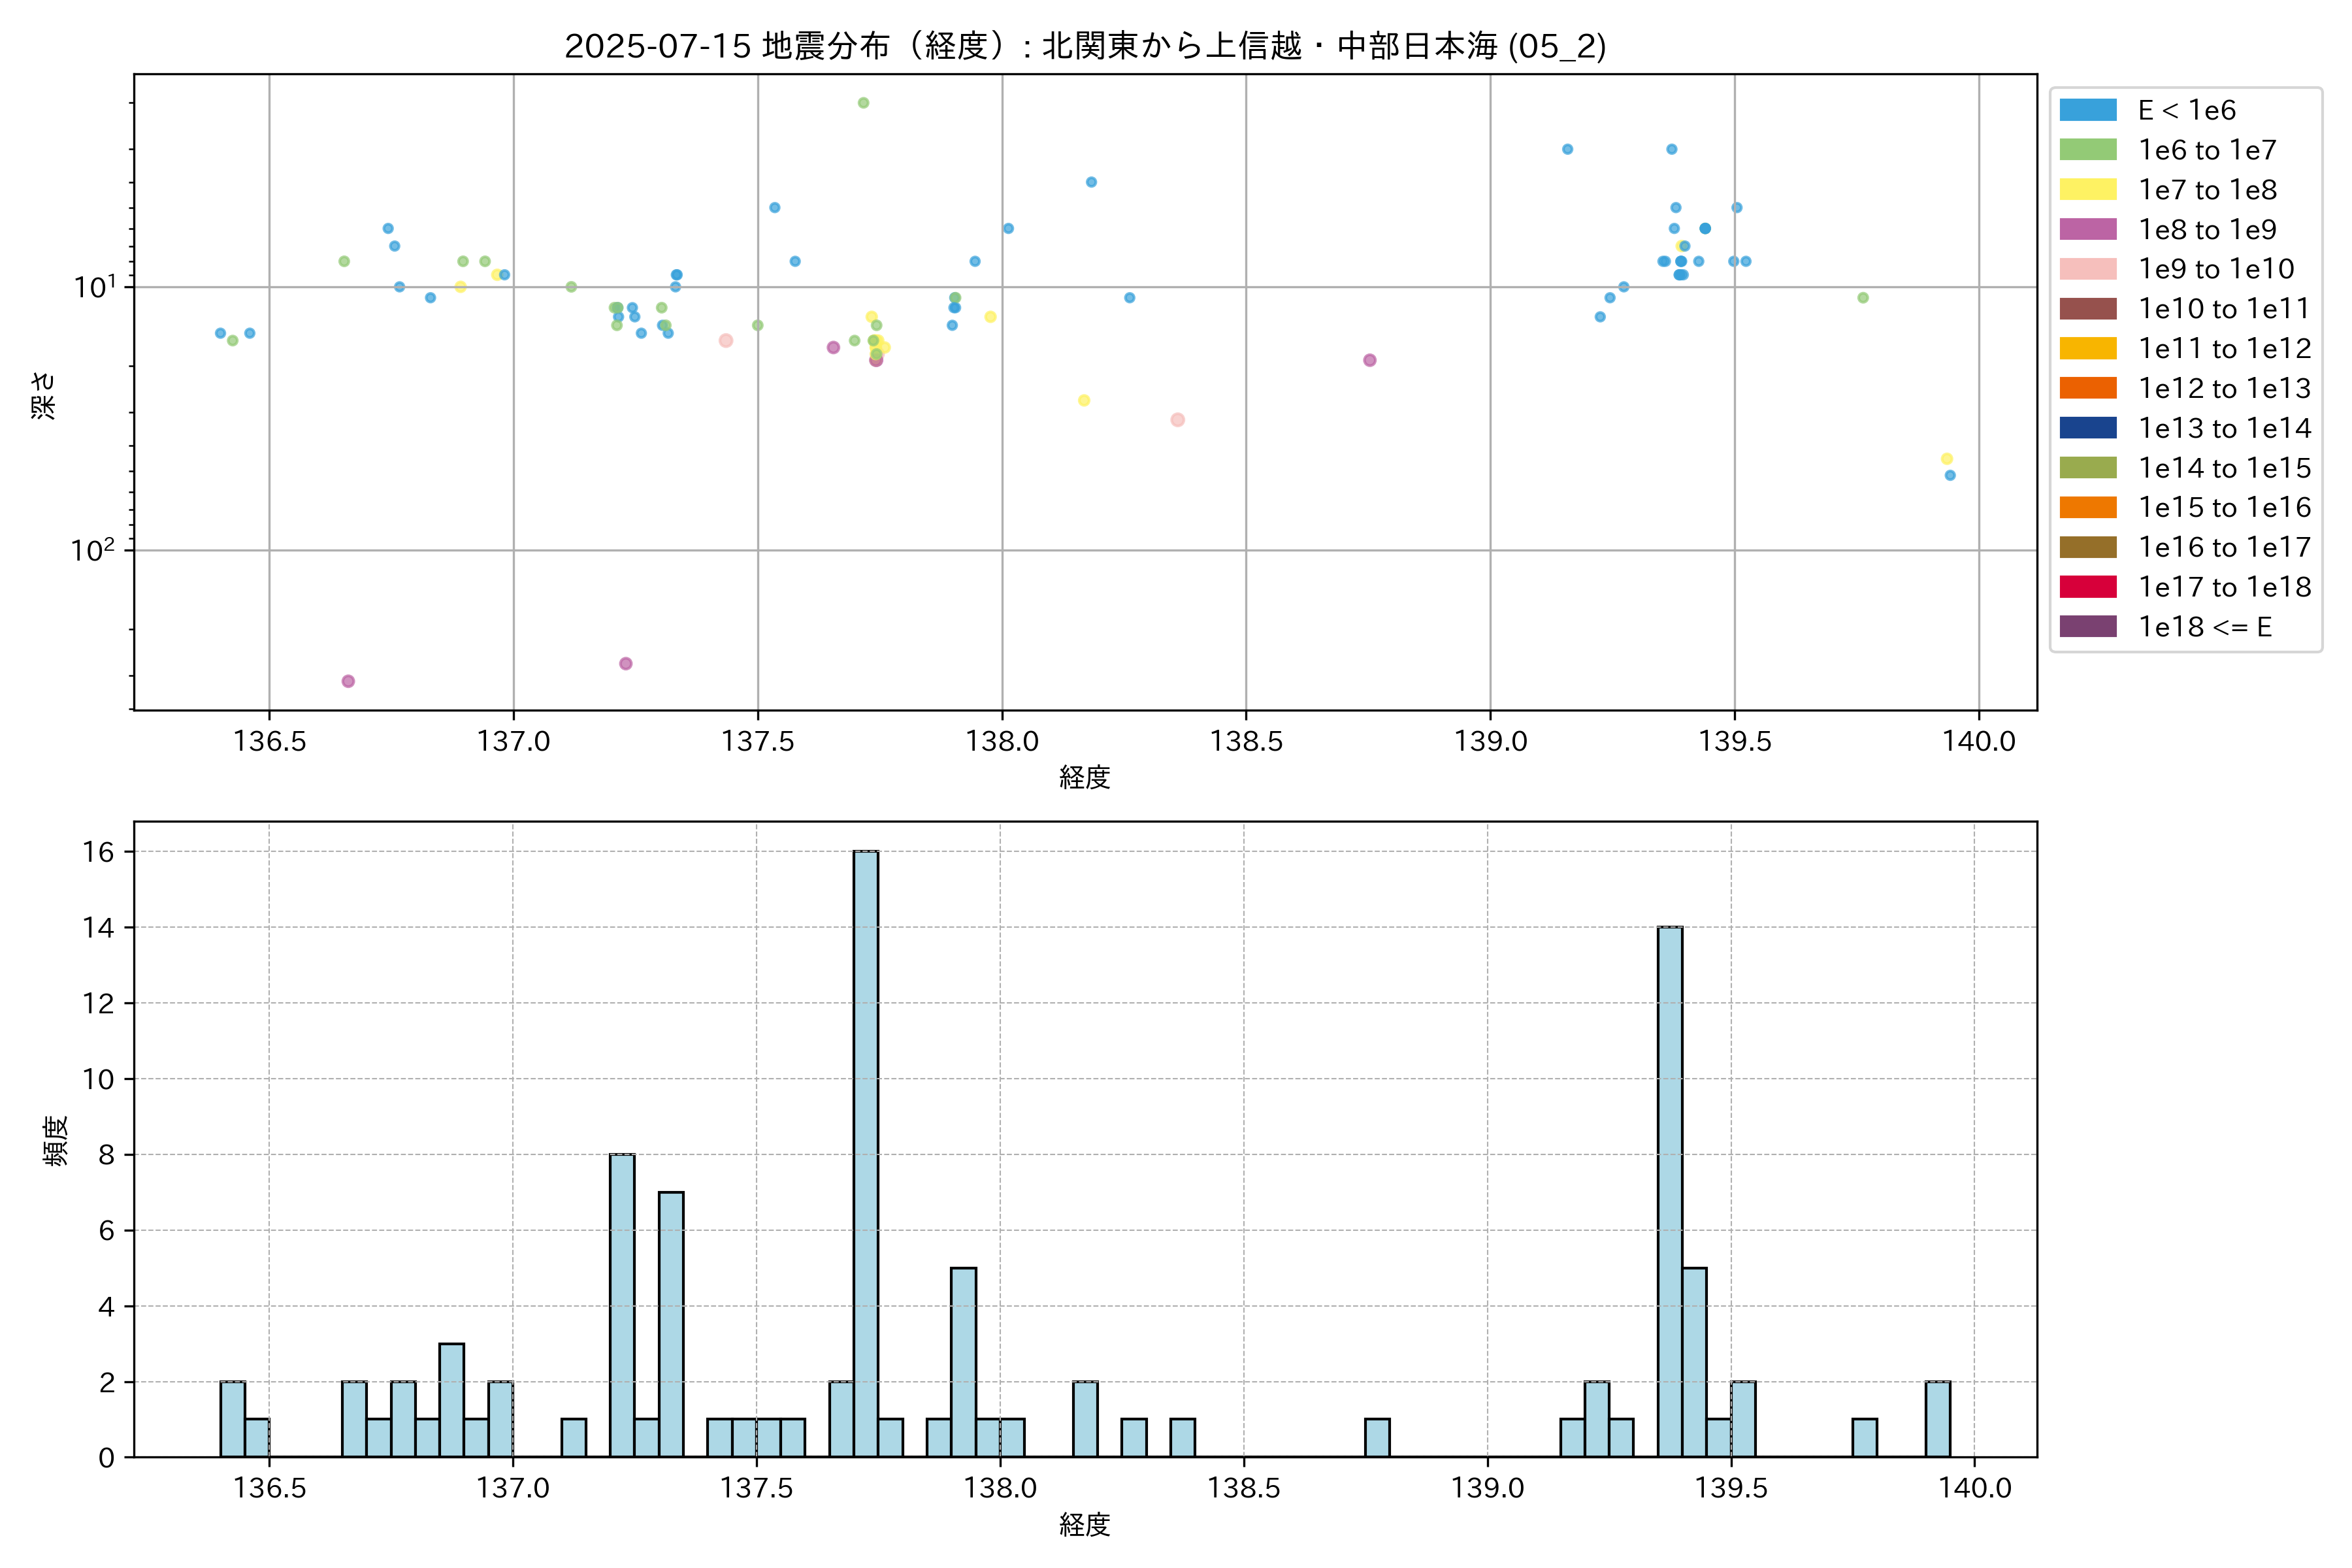Viewport: 2352px width, 1568px height.
Task: Click the green 1e6 to 1e7 legend swatch
Action: 2087,150
